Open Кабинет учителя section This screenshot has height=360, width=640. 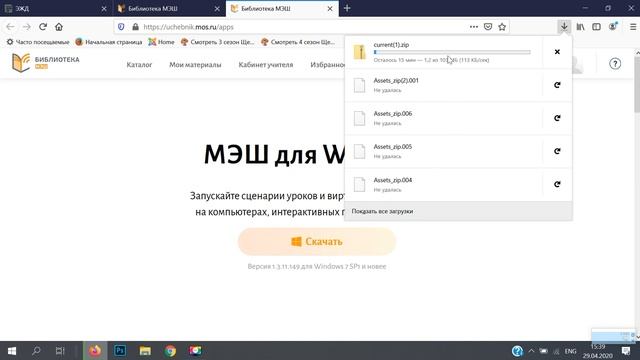click(266, 64)
